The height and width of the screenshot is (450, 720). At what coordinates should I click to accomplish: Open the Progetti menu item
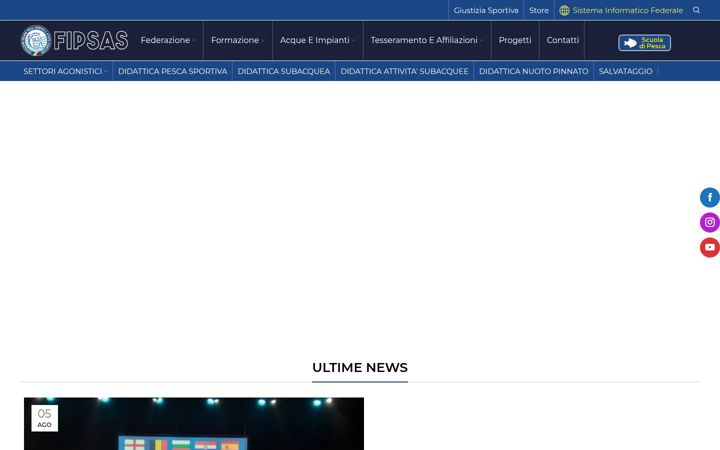[515, 40]
